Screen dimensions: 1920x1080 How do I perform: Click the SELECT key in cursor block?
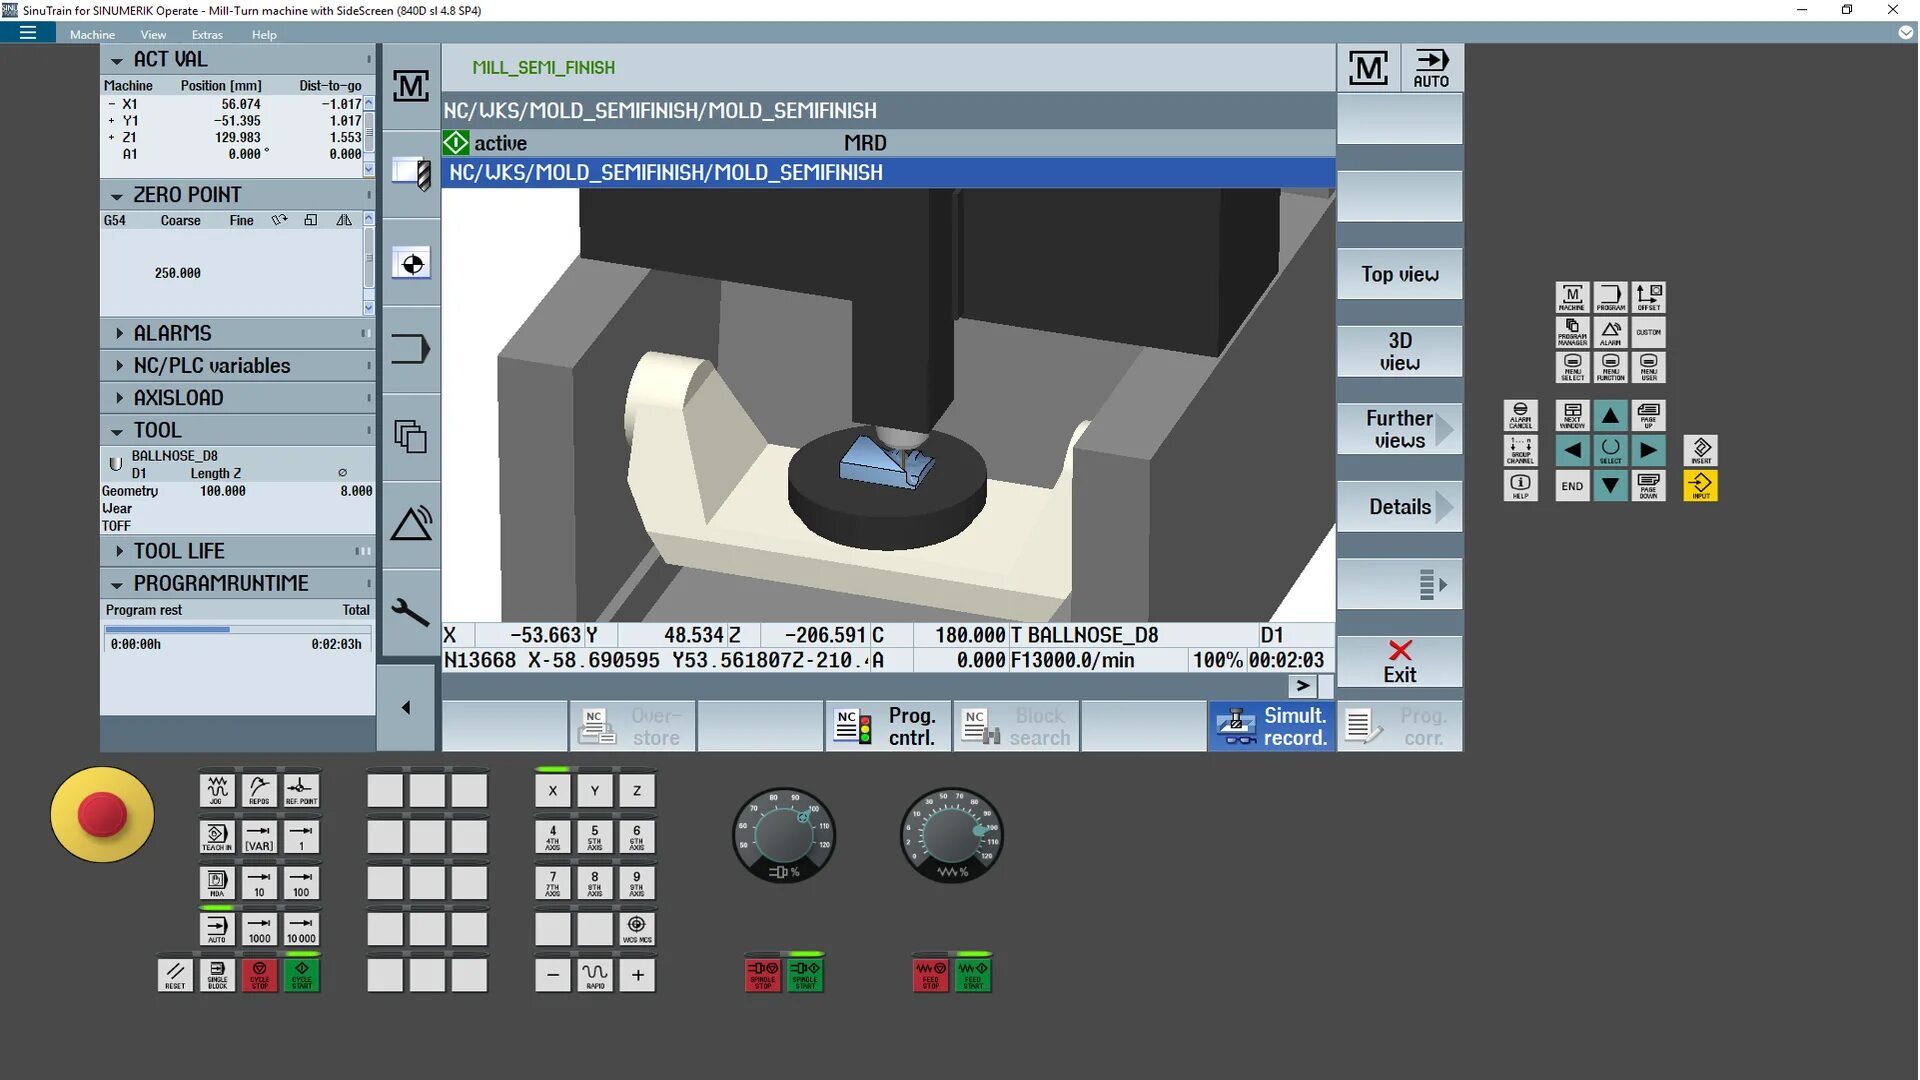(1610, 450)
